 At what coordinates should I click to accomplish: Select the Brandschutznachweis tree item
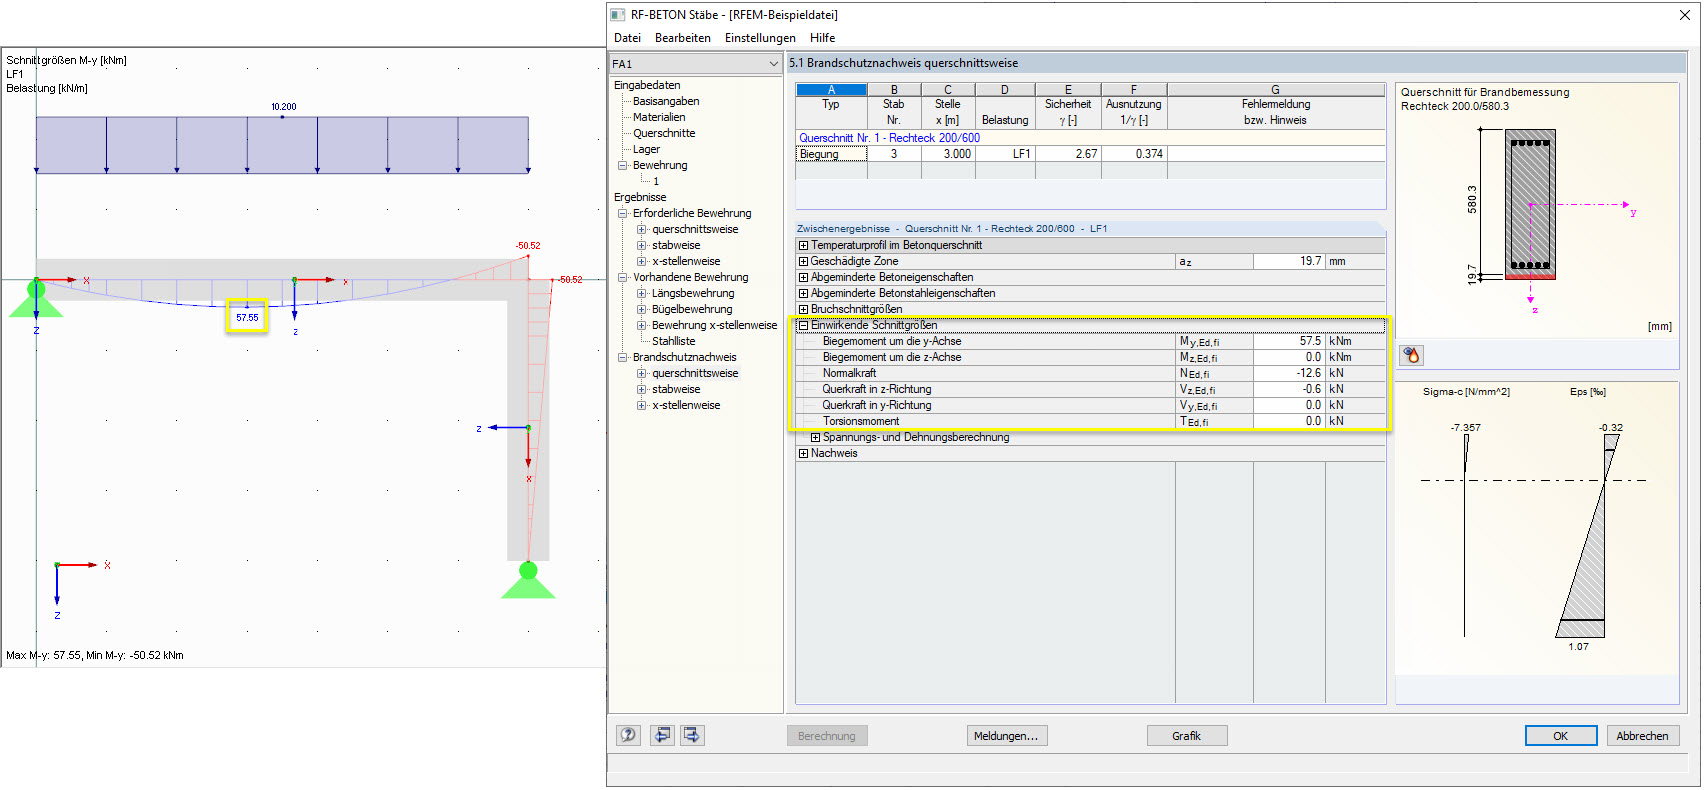[685, 357]
